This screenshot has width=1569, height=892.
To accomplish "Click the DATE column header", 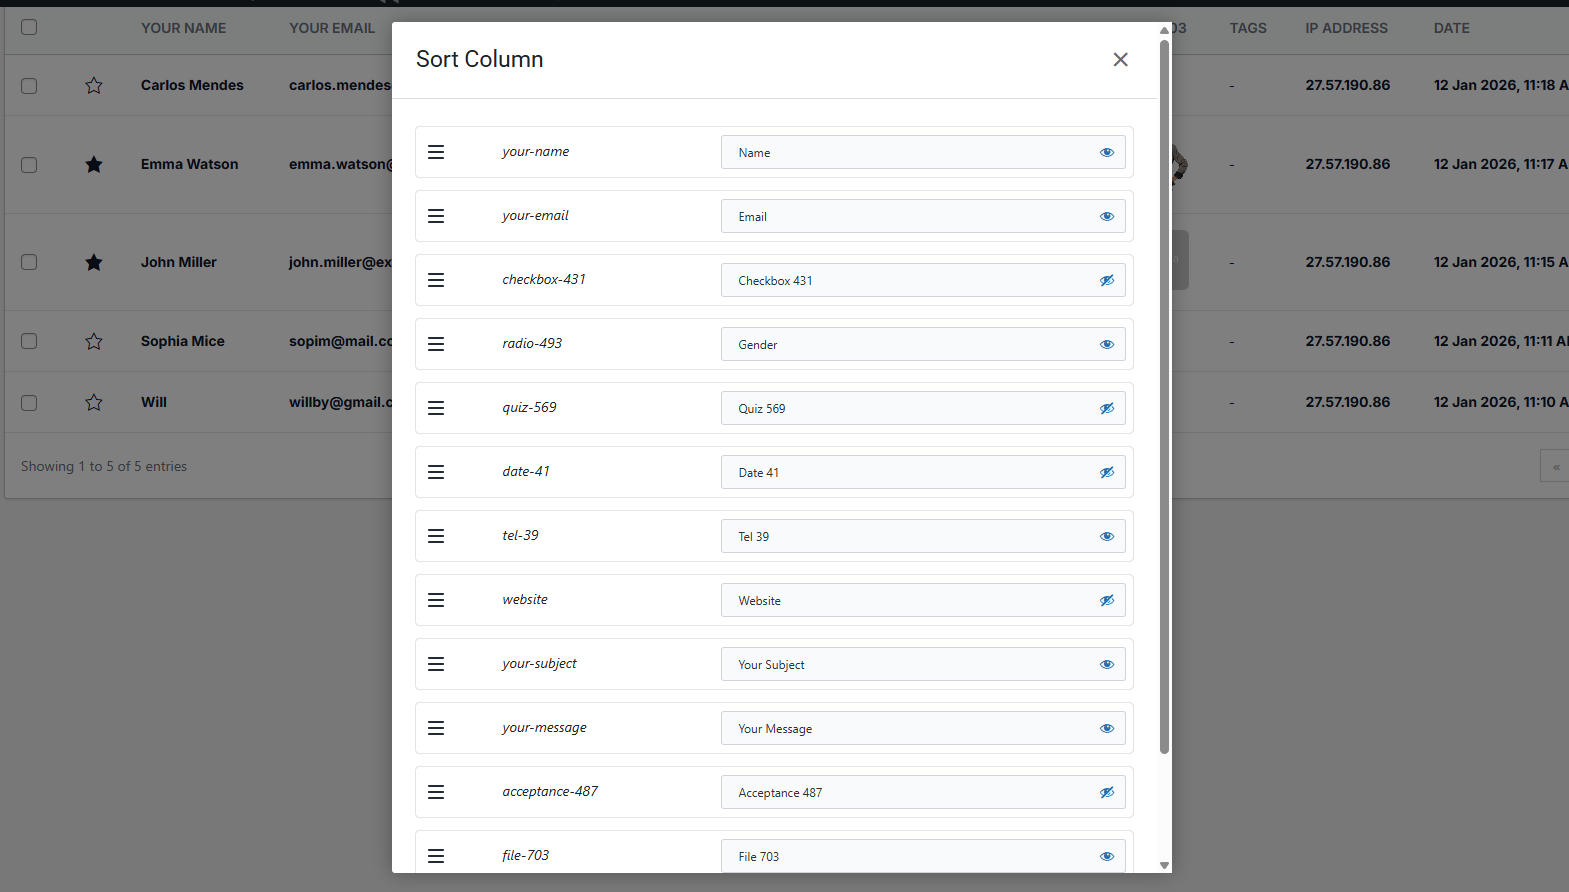I will 1451,28.
